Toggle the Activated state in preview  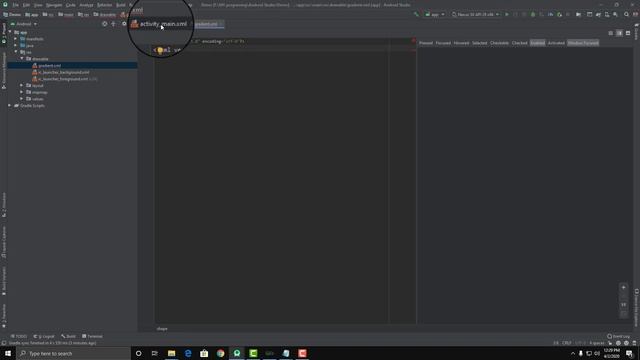556,43
